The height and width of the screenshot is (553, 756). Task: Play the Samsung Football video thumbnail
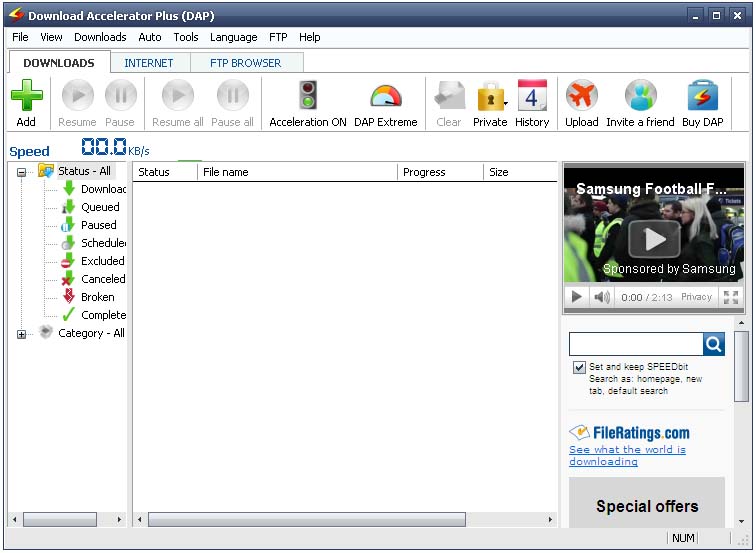pyautogui.click(x=654, y=239)
